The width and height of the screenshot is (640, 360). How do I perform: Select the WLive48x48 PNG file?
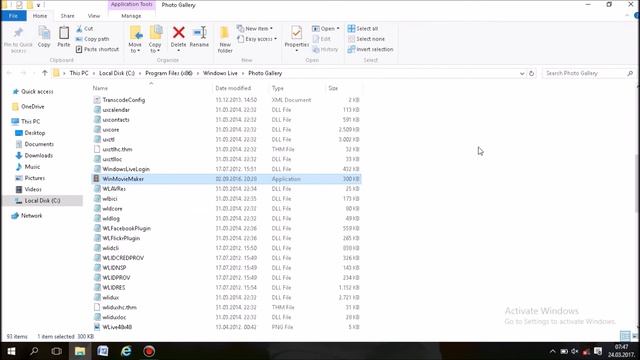pos(226,327)
